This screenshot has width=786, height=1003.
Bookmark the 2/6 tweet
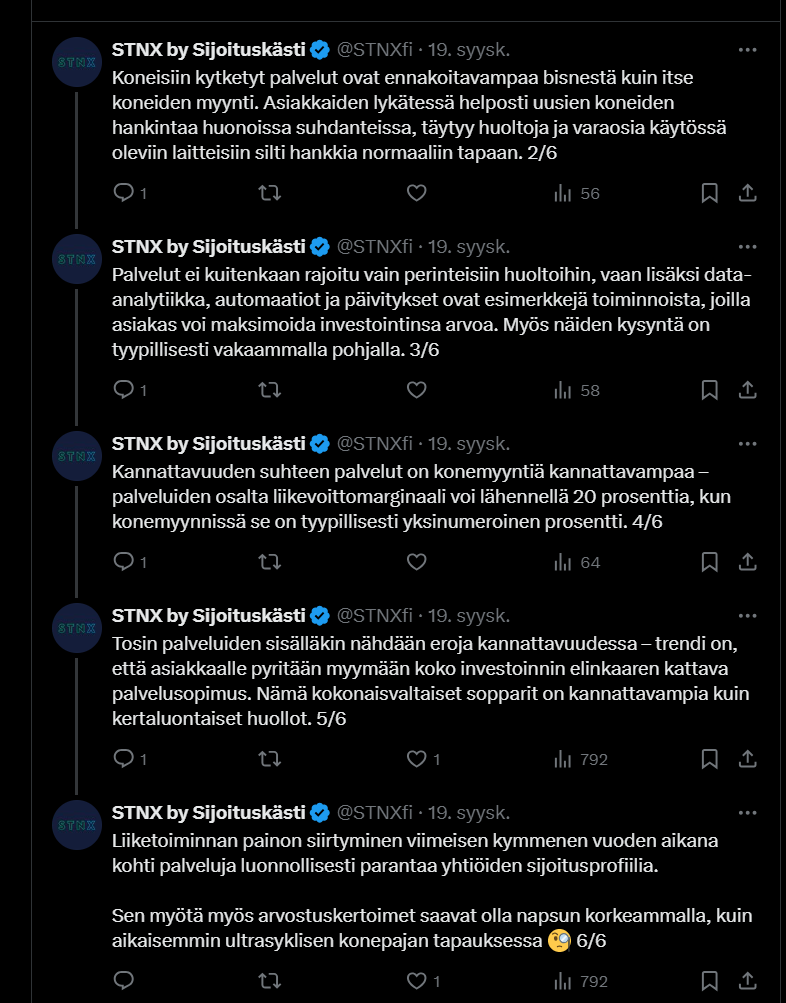[709, 193]
